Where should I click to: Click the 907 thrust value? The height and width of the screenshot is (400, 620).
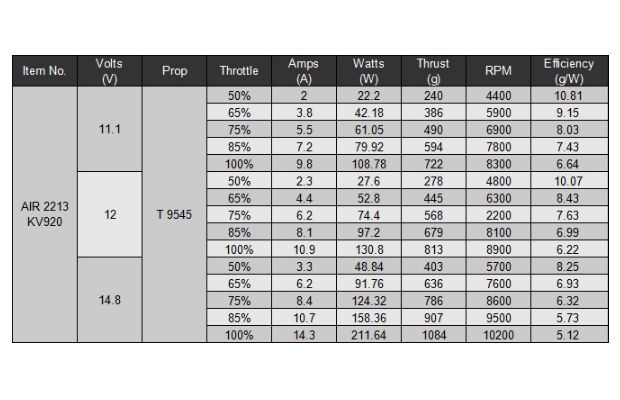click(434, 317)
